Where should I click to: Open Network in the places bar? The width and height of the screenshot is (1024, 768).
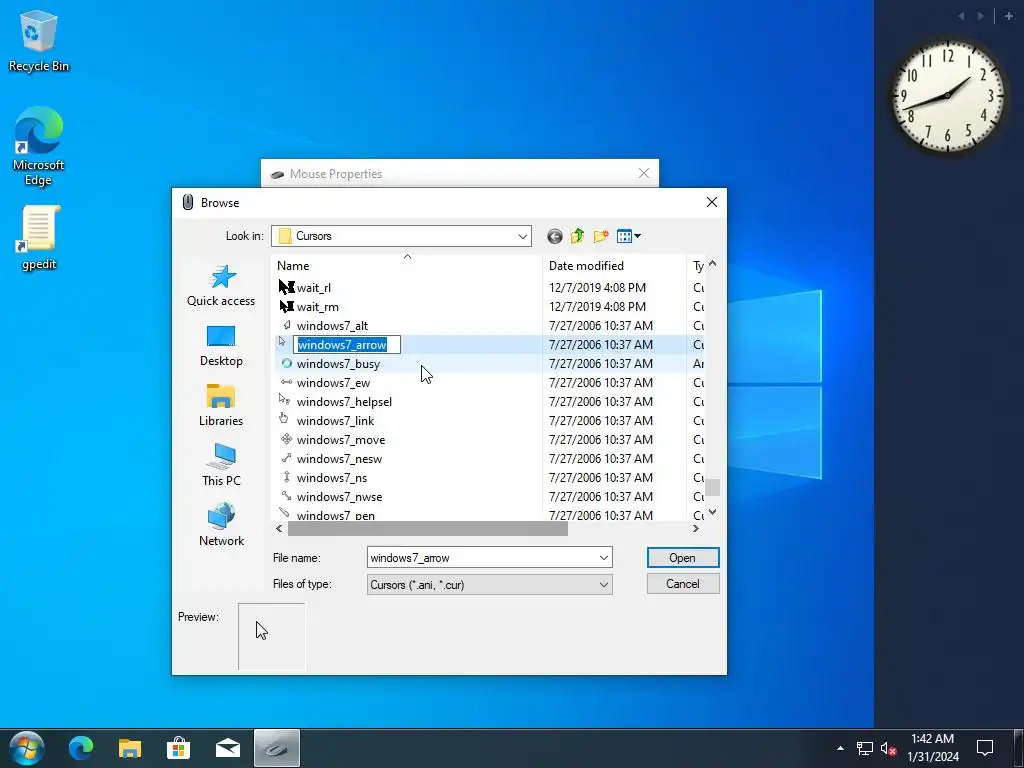pos(221,525)
